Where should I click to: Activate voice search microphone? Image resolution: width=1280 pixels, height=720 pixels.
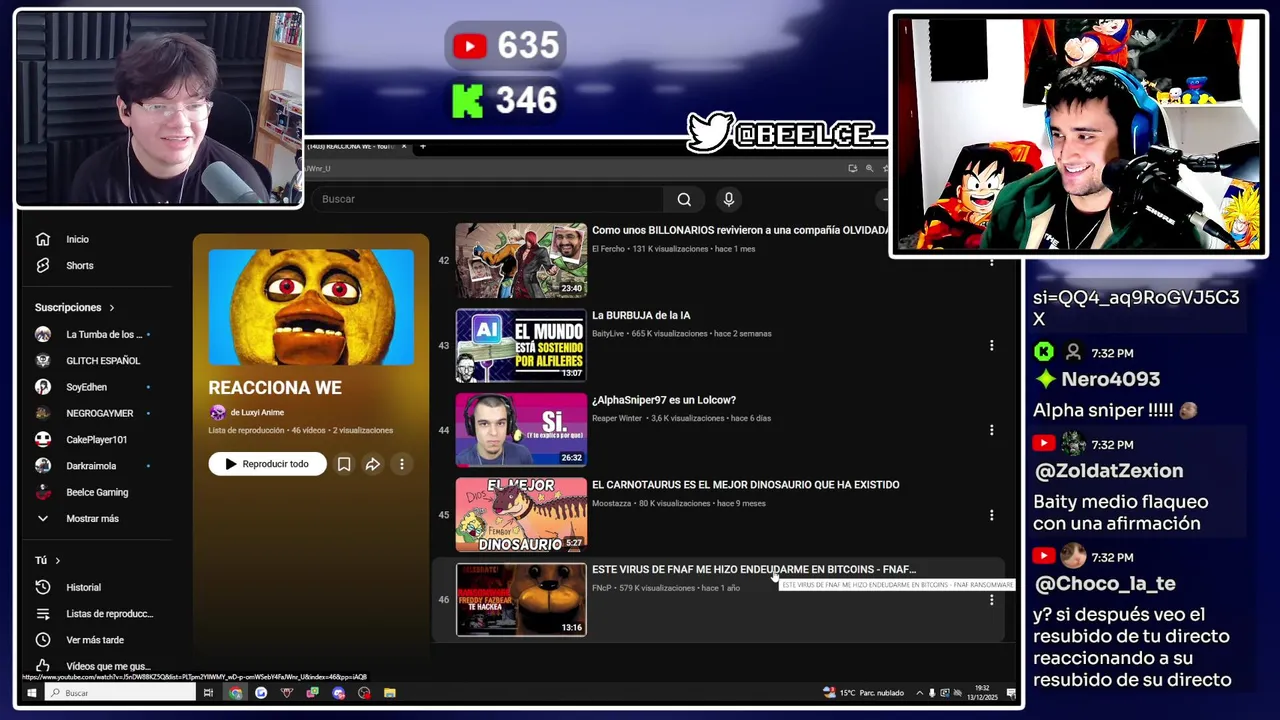pos(728,199)
